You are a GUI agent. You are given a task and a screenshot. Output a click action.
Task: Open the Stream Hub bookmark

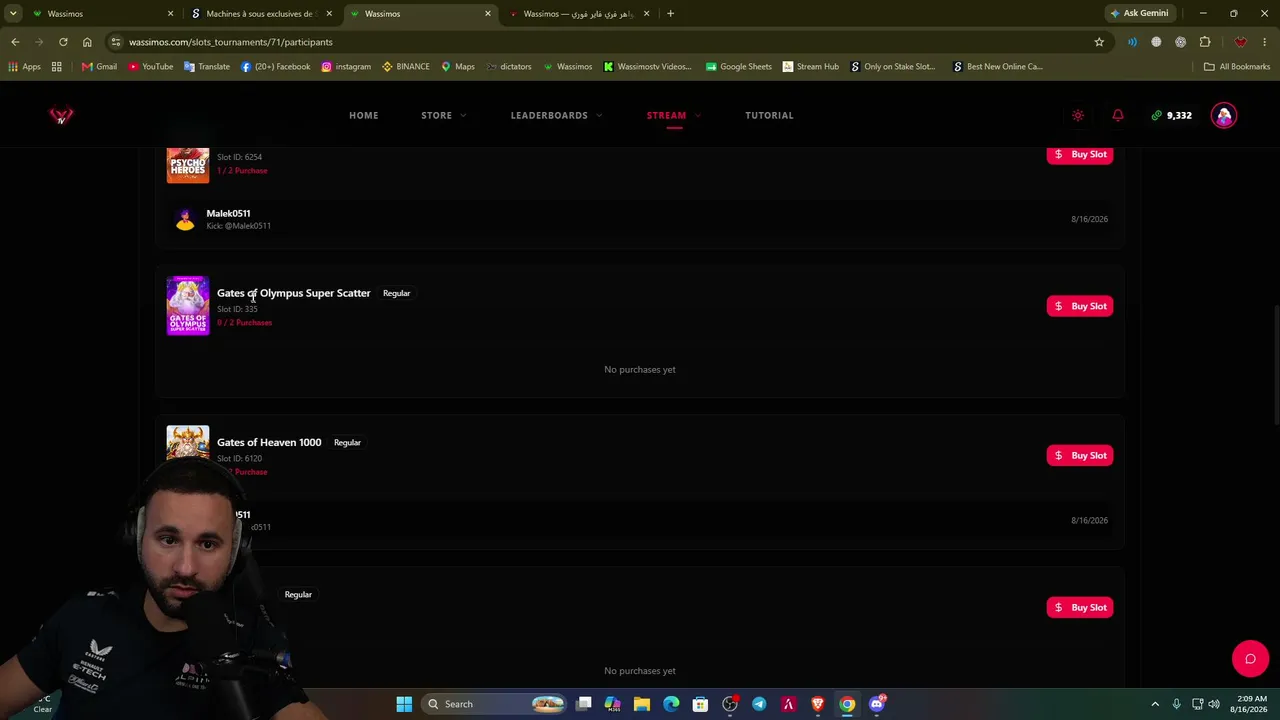point(810,67)
